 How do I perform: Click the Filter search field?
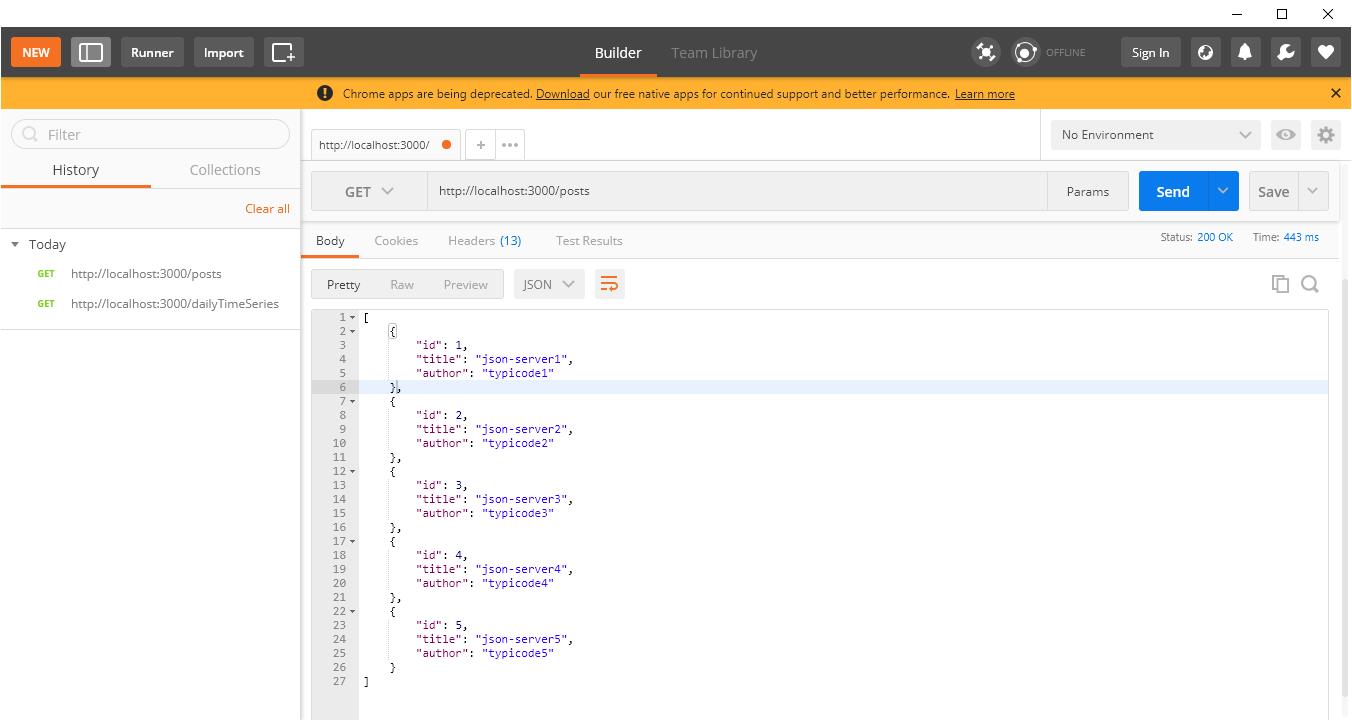coord(150,134)
